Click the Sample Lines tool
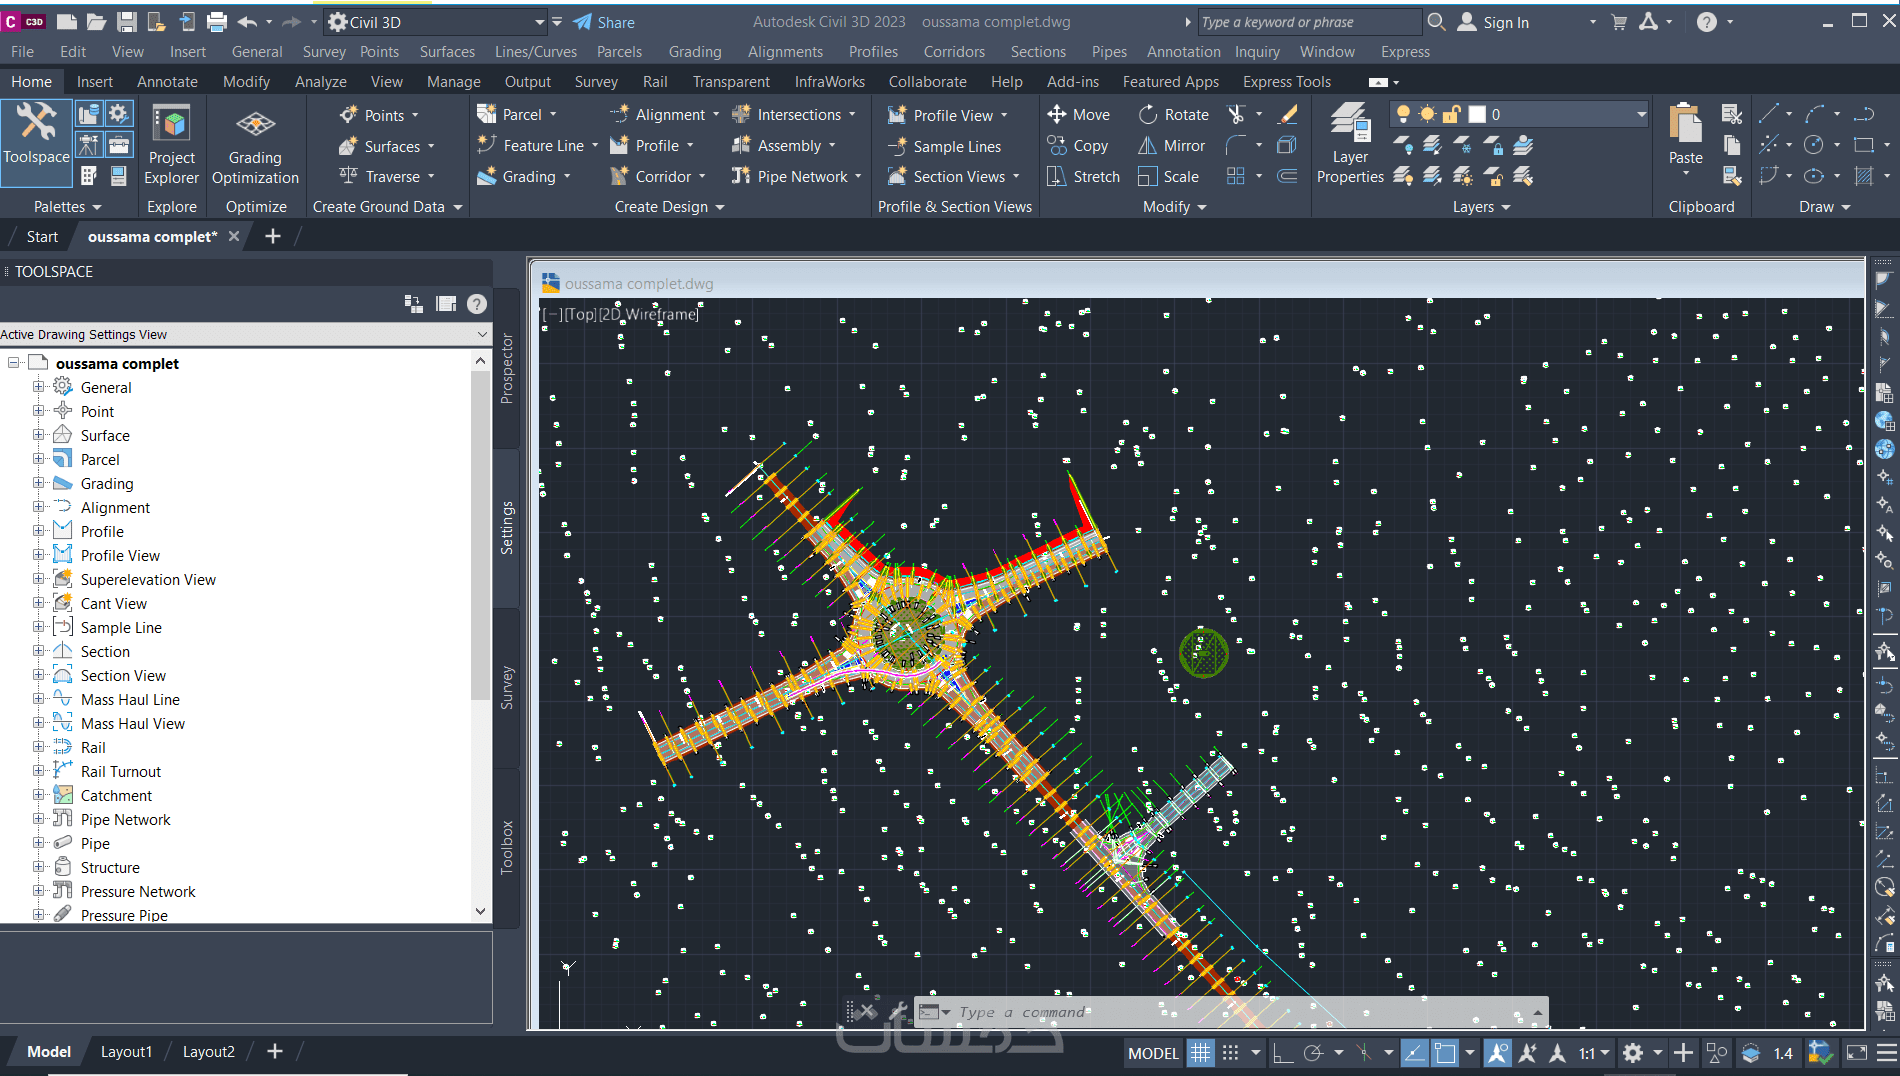 (944, 146)
